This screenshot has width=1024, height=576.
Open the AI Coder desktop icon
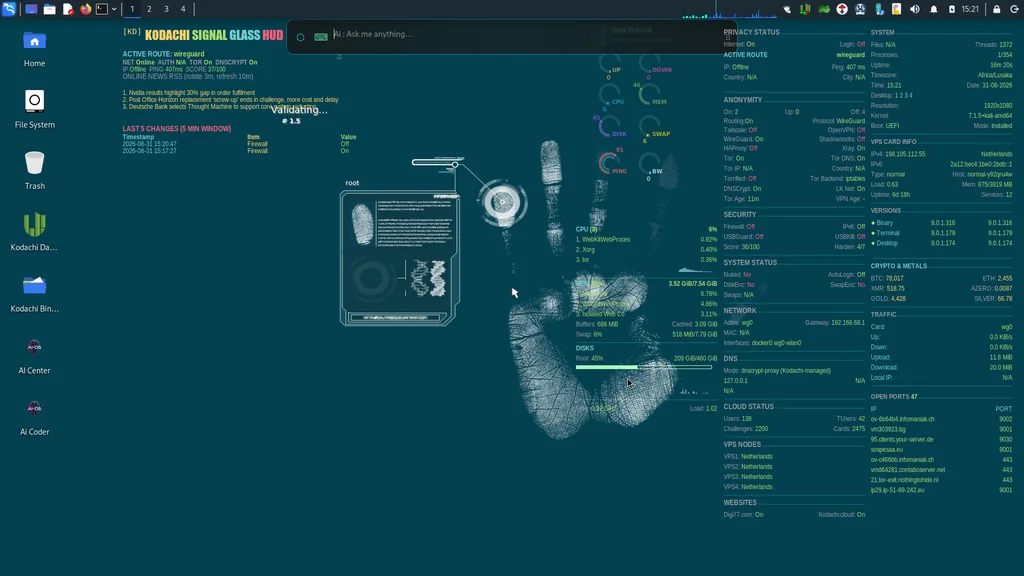click(x=35, y=417)
